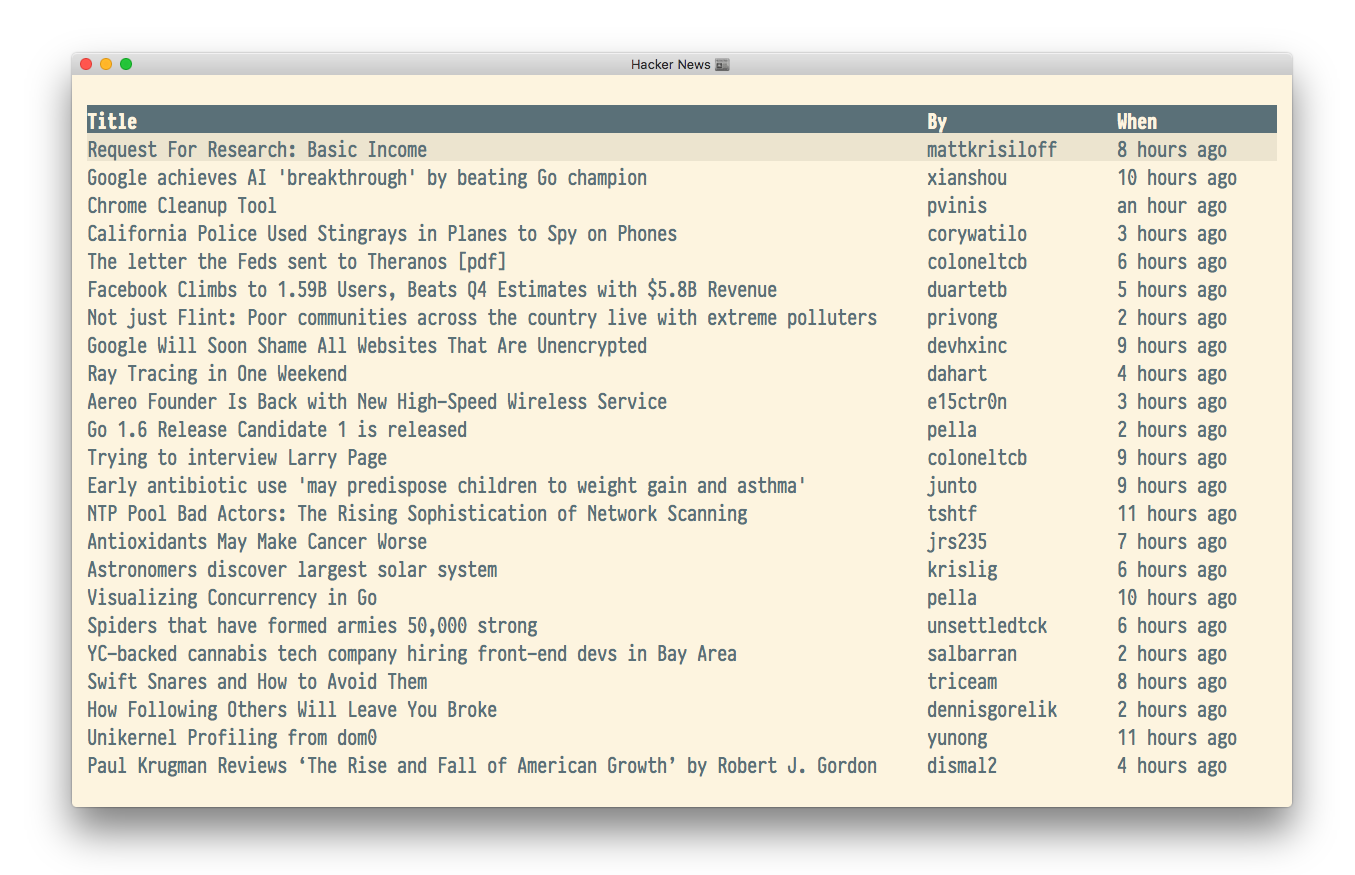Click the Hacker News window title
The width and height of the screenshot is (1355, 875).
coord(671,64)
